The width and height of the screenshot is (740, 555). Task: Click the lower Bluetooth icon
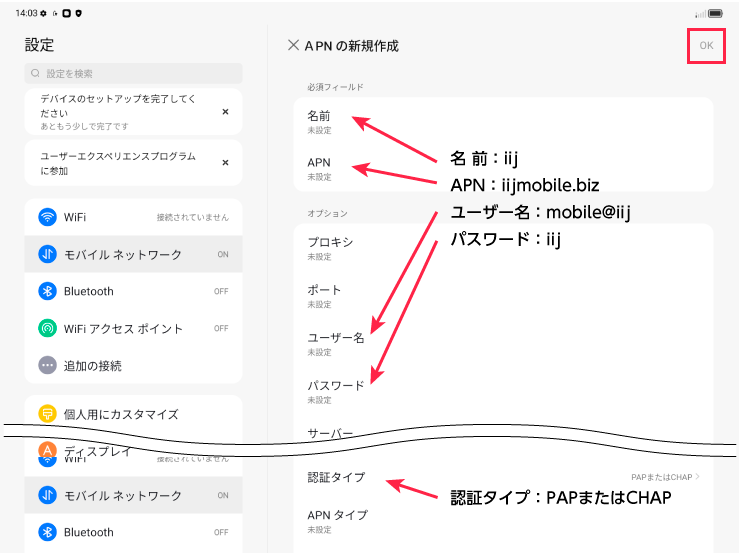(x=47, y=532)
